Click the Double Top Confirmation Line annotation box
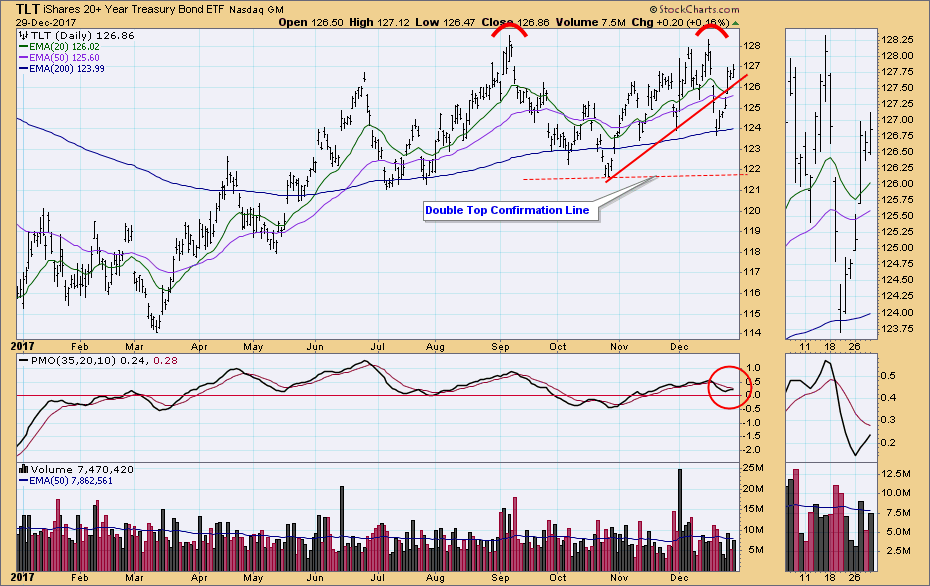The image size is (930, 586). point(510,211)
